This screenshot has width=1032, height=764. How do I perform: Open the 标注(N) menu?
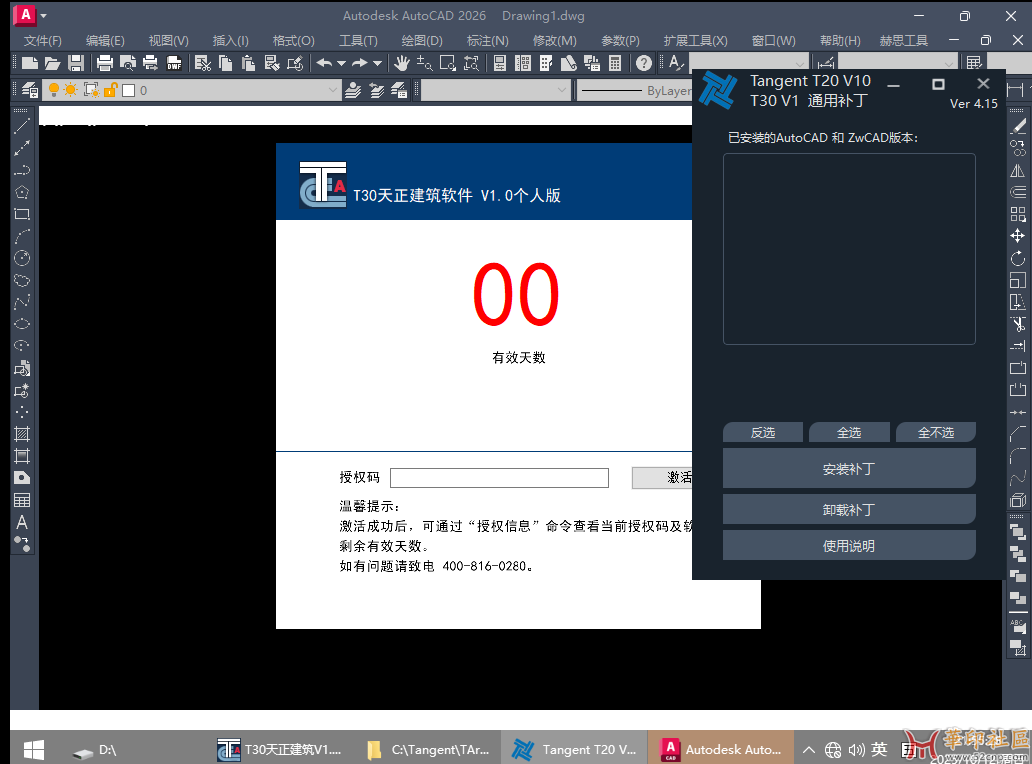tap(487, 40)
